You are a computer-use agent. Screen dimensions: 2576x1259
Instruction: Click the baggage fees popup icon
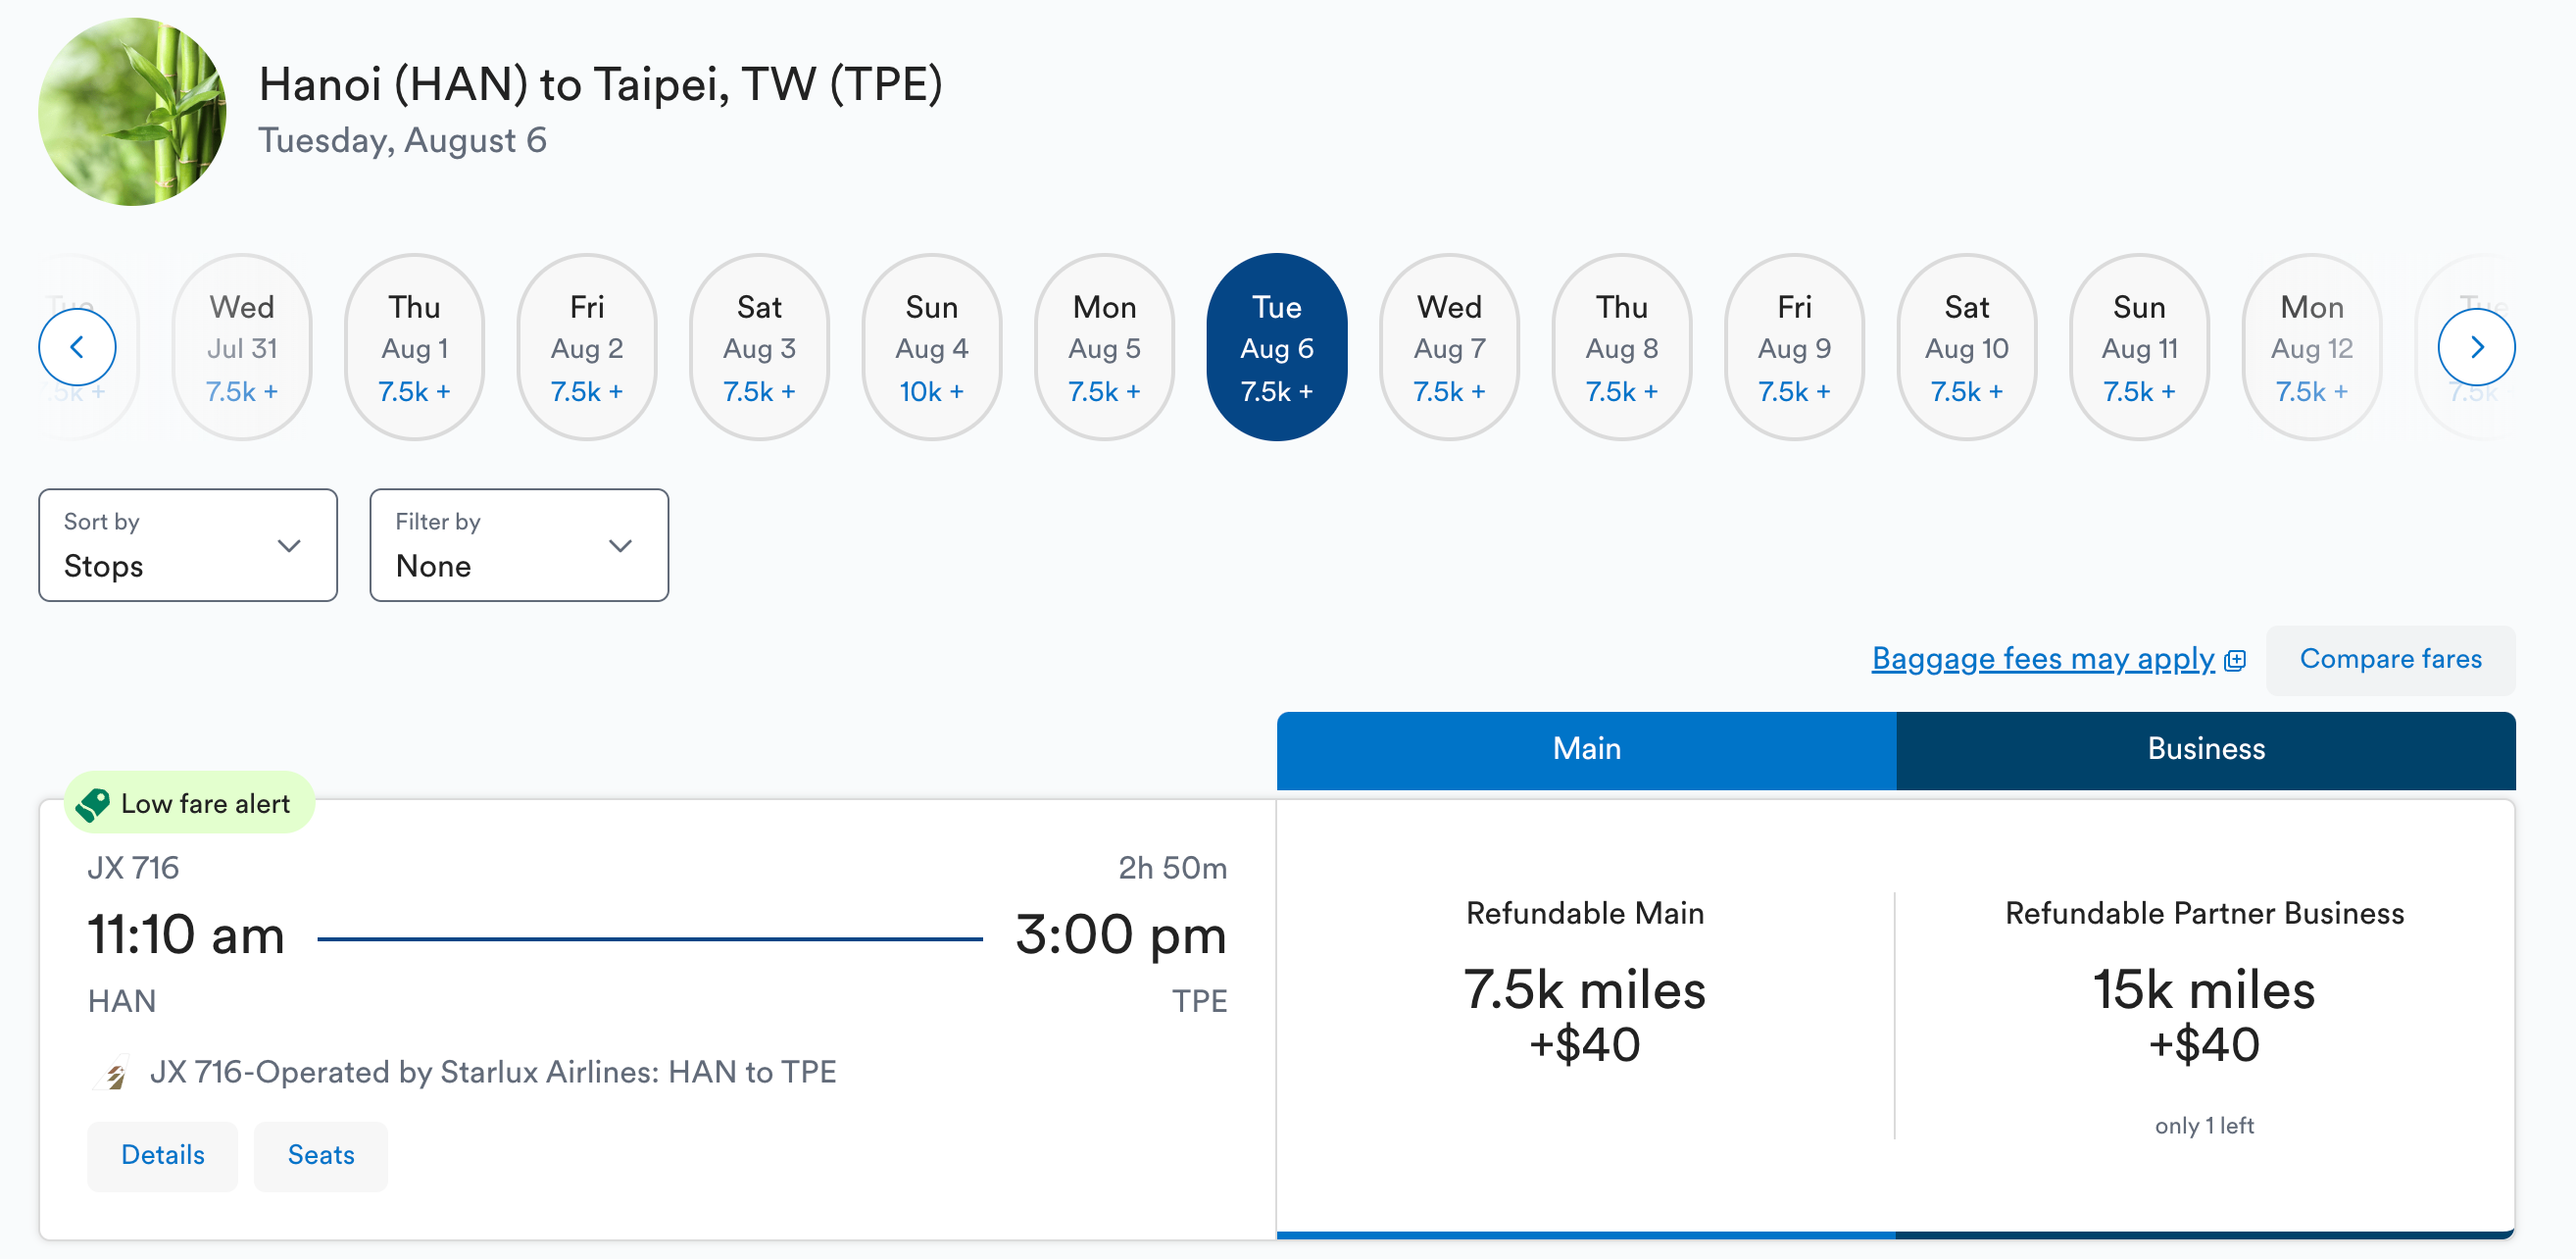tap(2235, 660)
